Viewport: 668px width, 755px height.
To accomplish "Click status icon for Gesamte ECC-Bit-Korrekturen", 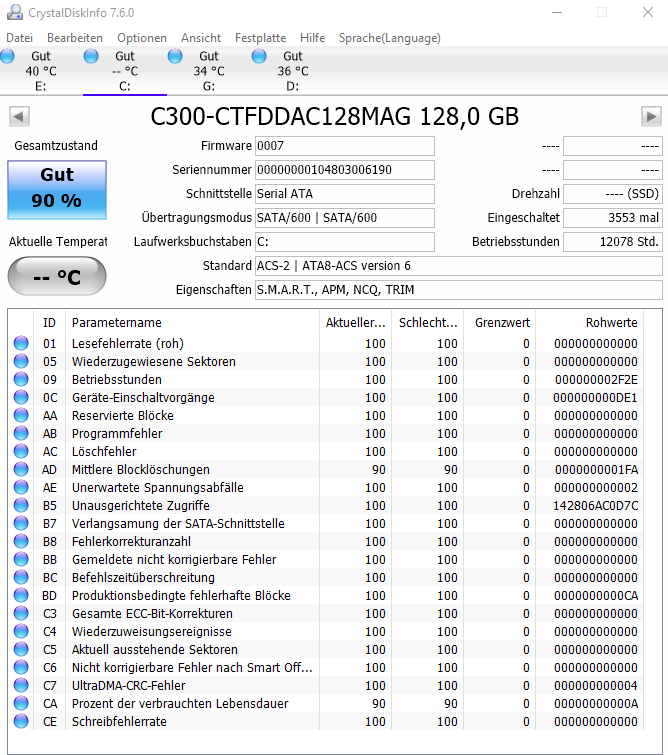I will (21, 613).
